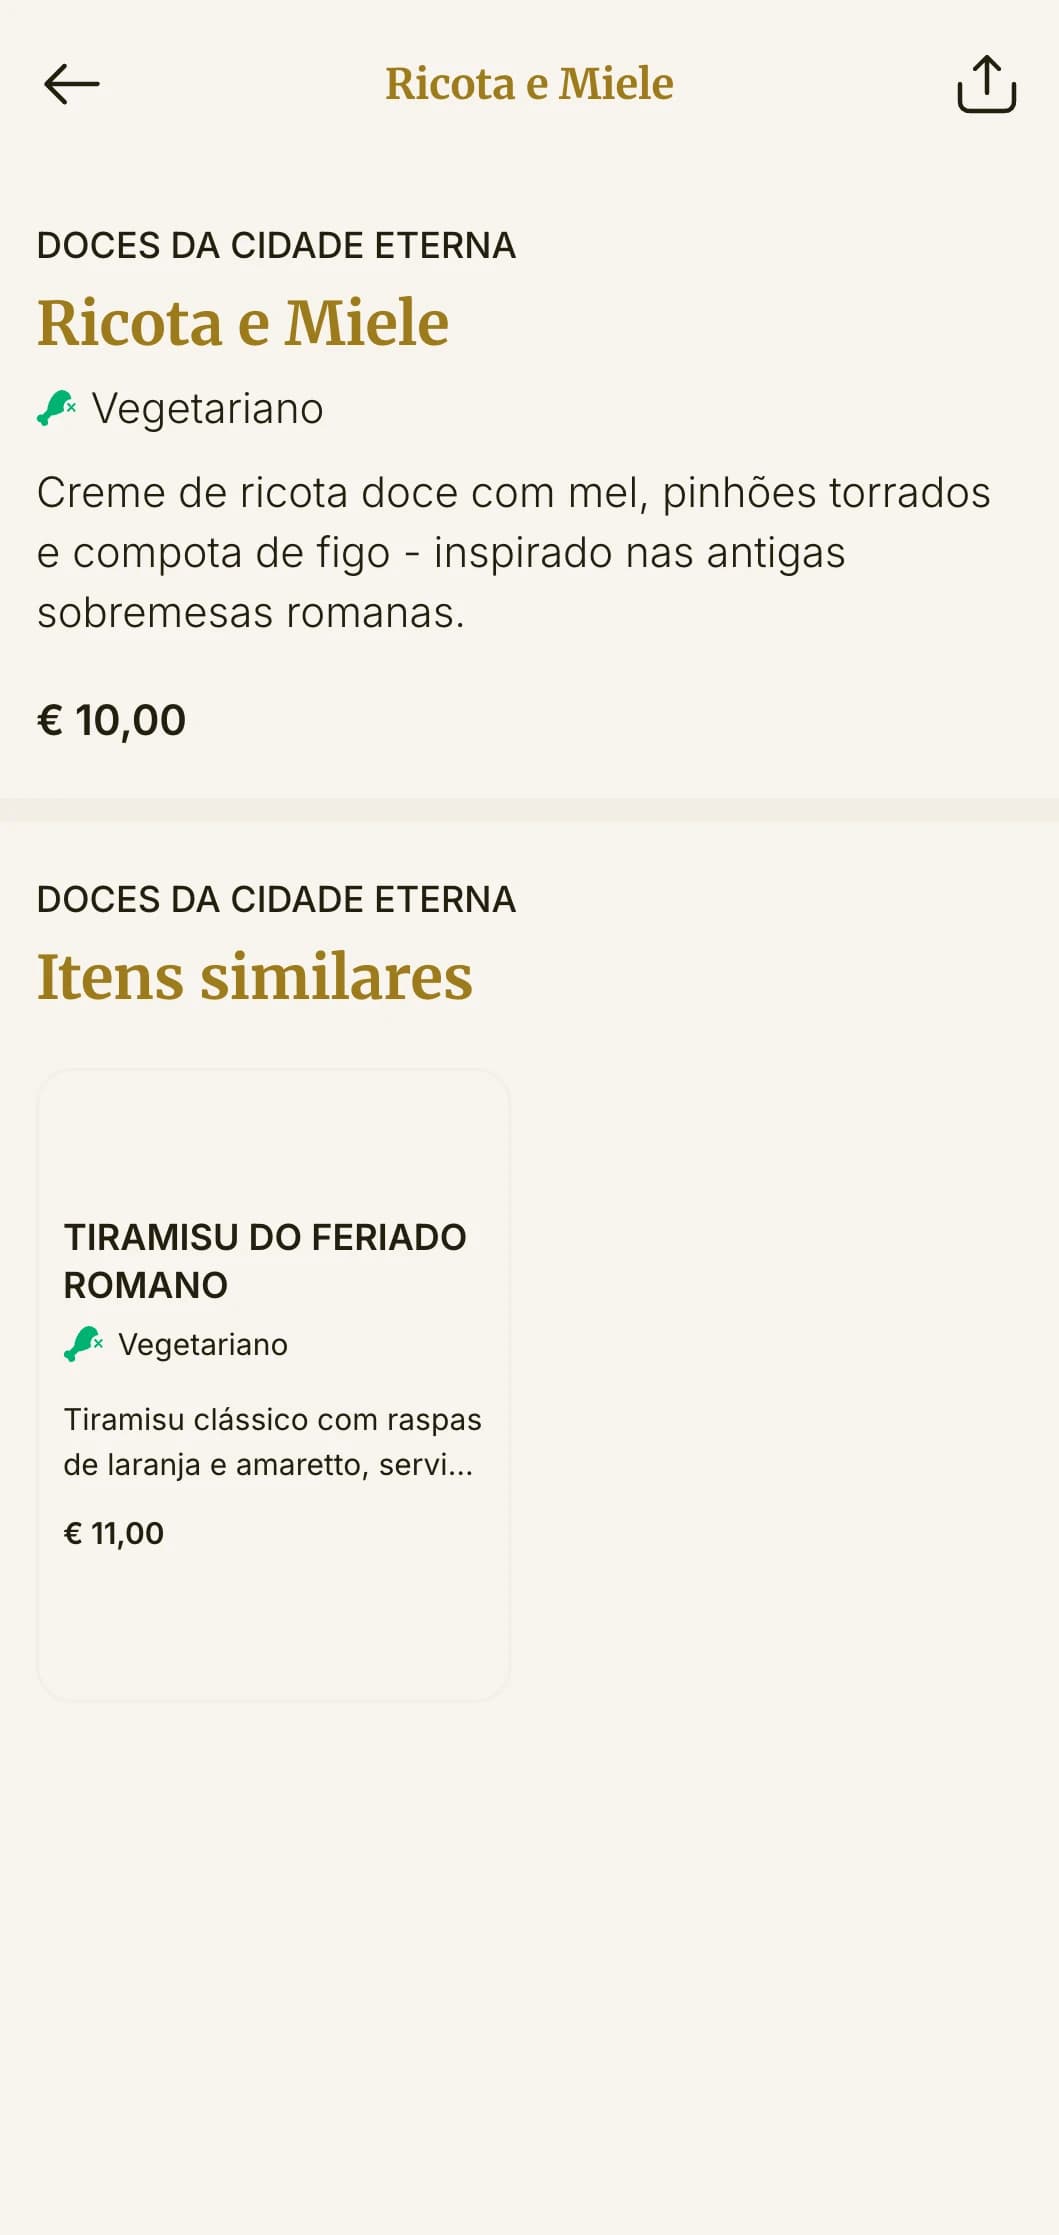Tap the Tiramisu do Feriado Romano title
This screenshot has width=1059, height=2235.
point(264,1261)
